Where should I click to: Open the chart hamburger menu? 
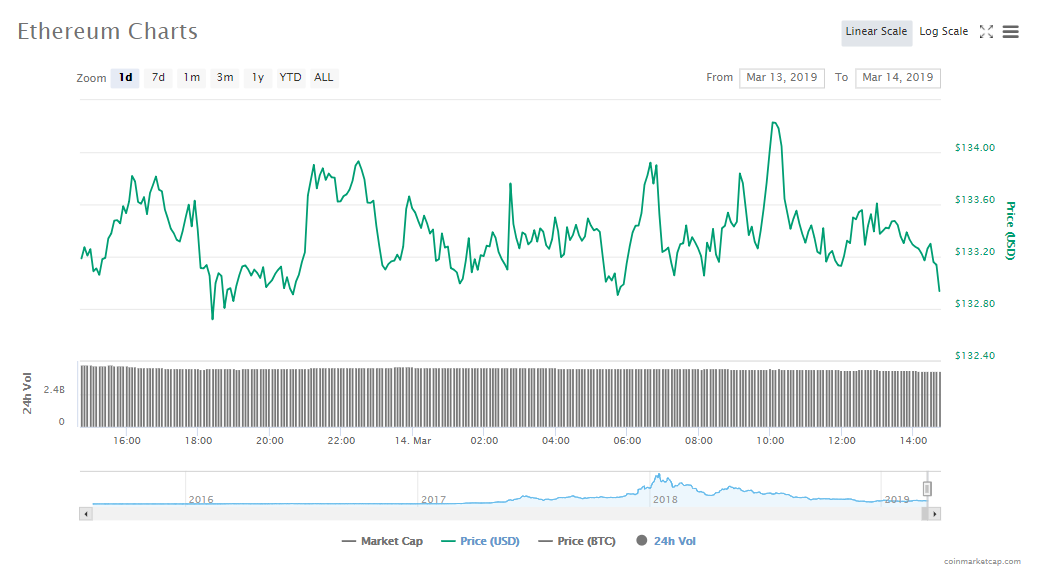pos(1010,32)
